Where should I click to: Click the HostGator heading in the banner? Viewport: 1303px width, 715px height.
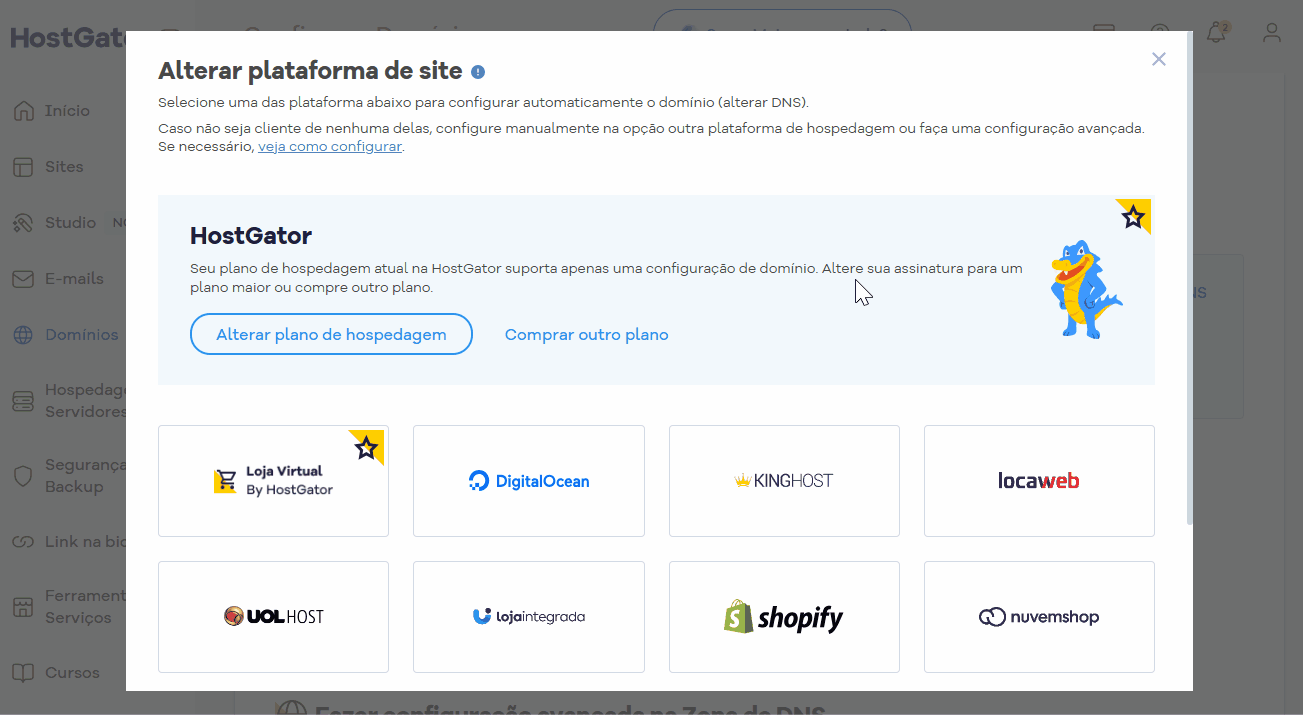[251, 236]
